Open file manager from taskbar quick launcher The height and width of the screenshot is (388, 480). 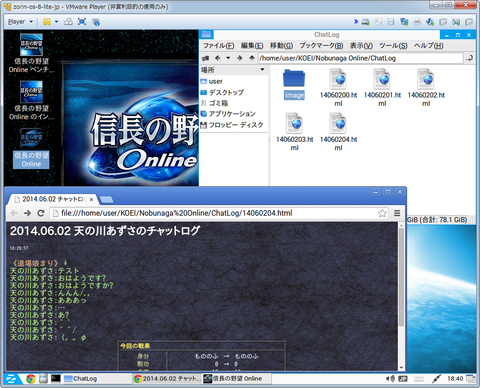[43, 379]
